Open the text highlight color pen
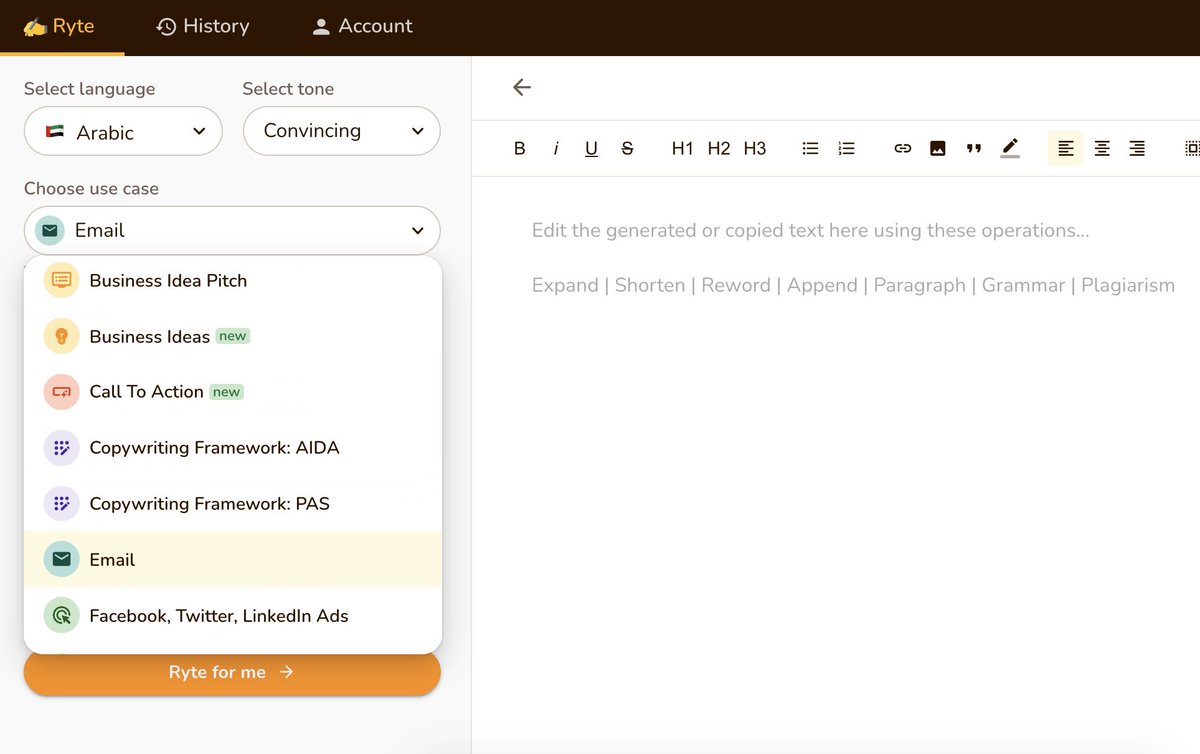 click(x=1010, y=148)
